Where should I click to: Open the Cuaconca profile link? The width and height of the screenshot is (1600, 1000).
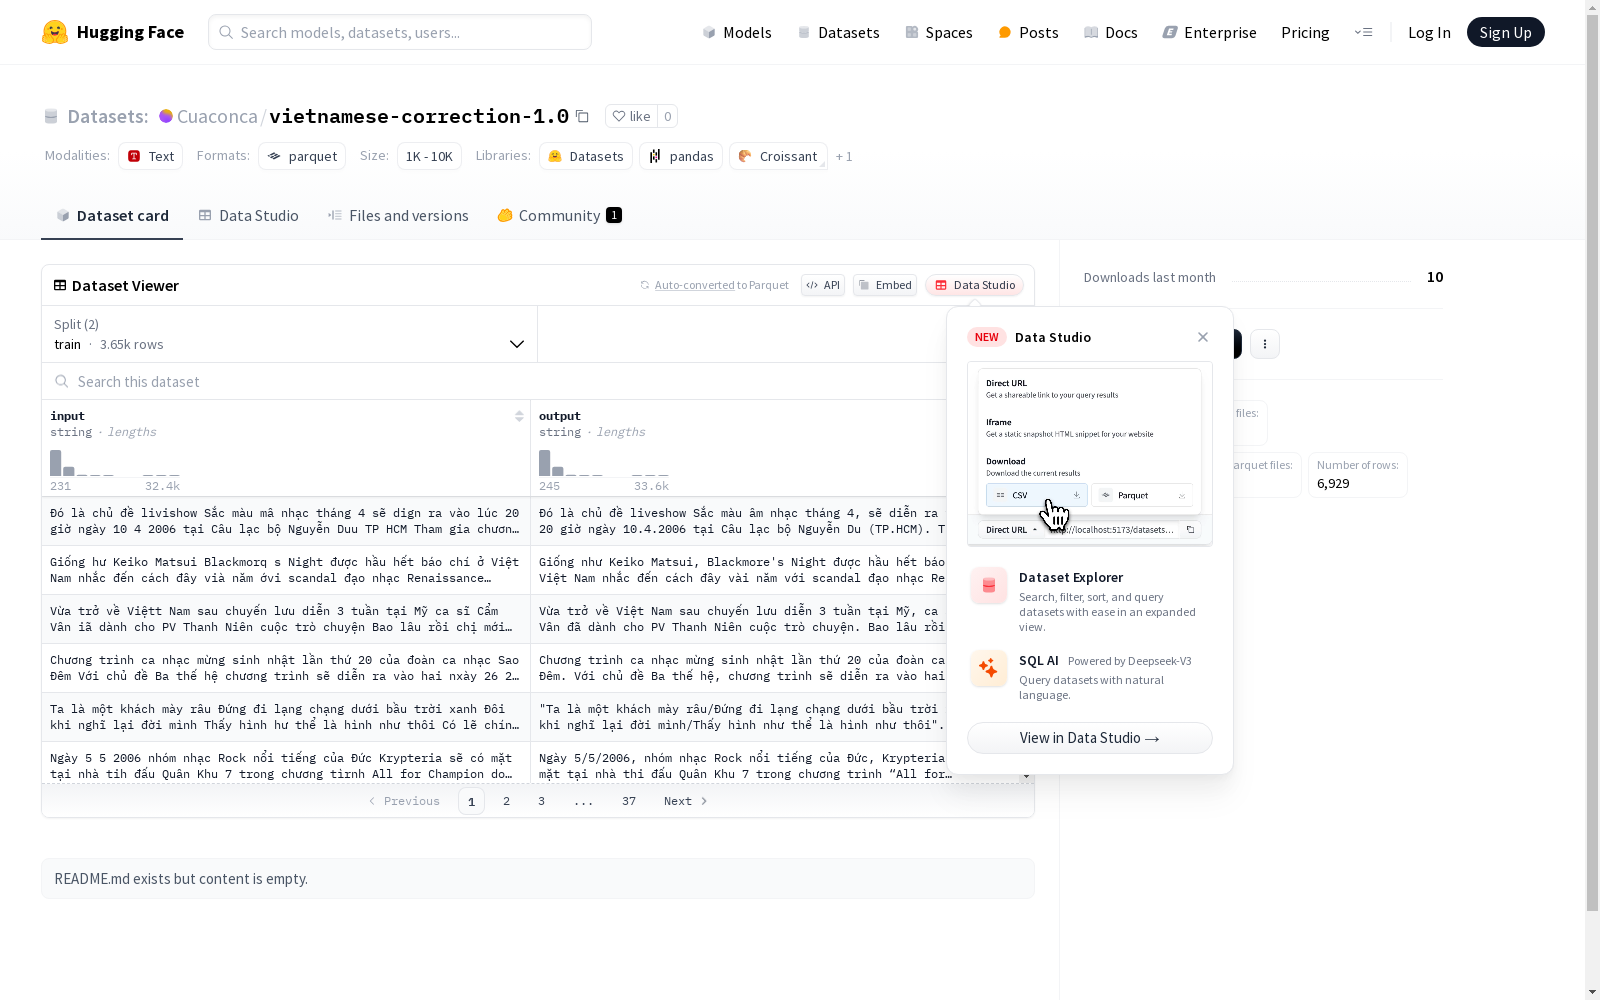(217, 116)
